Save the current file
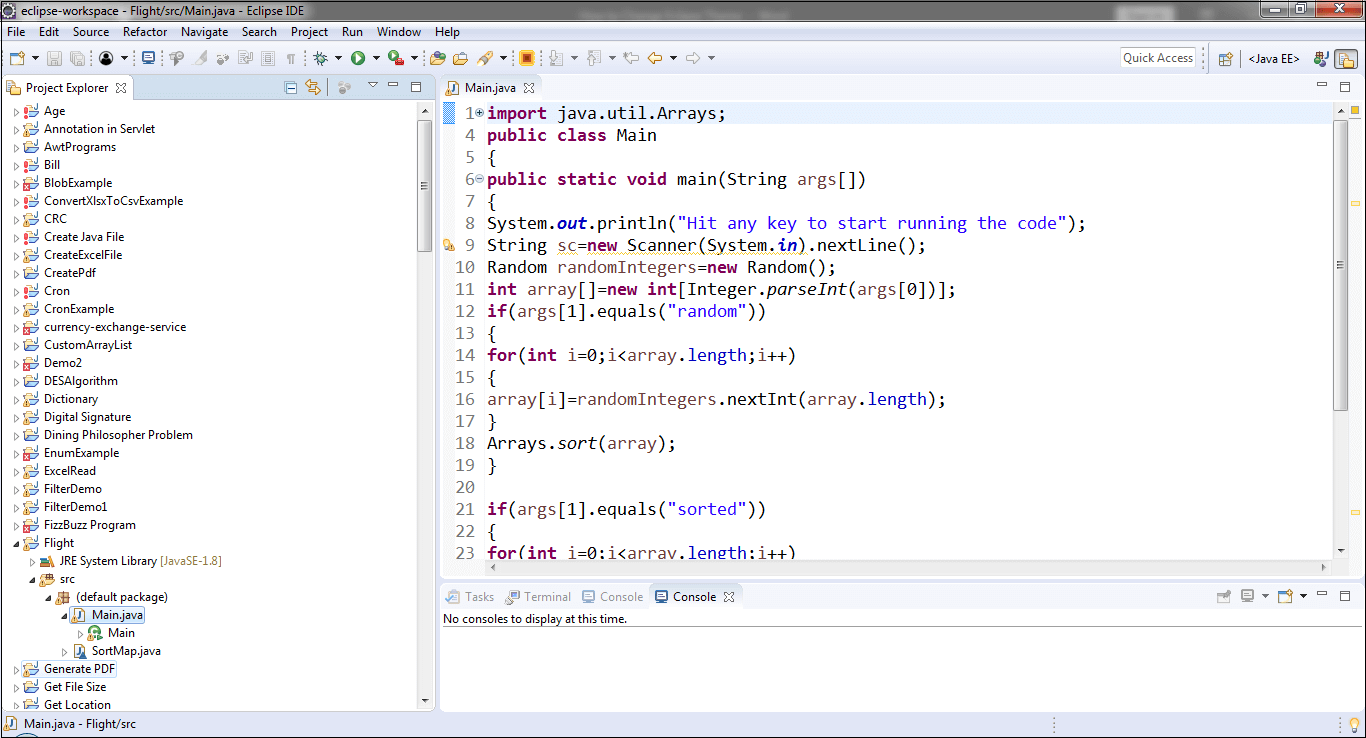The height and width of the screenshot is (738, 1366). (x=53, y=57)
